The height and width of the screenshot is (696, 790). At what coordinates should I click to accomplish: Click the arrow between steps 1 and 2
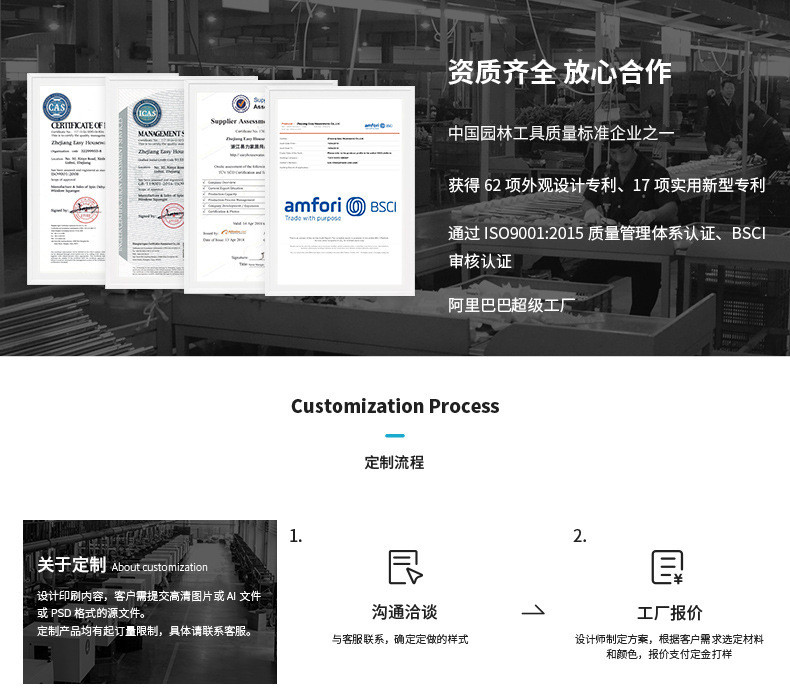[533, 610]
